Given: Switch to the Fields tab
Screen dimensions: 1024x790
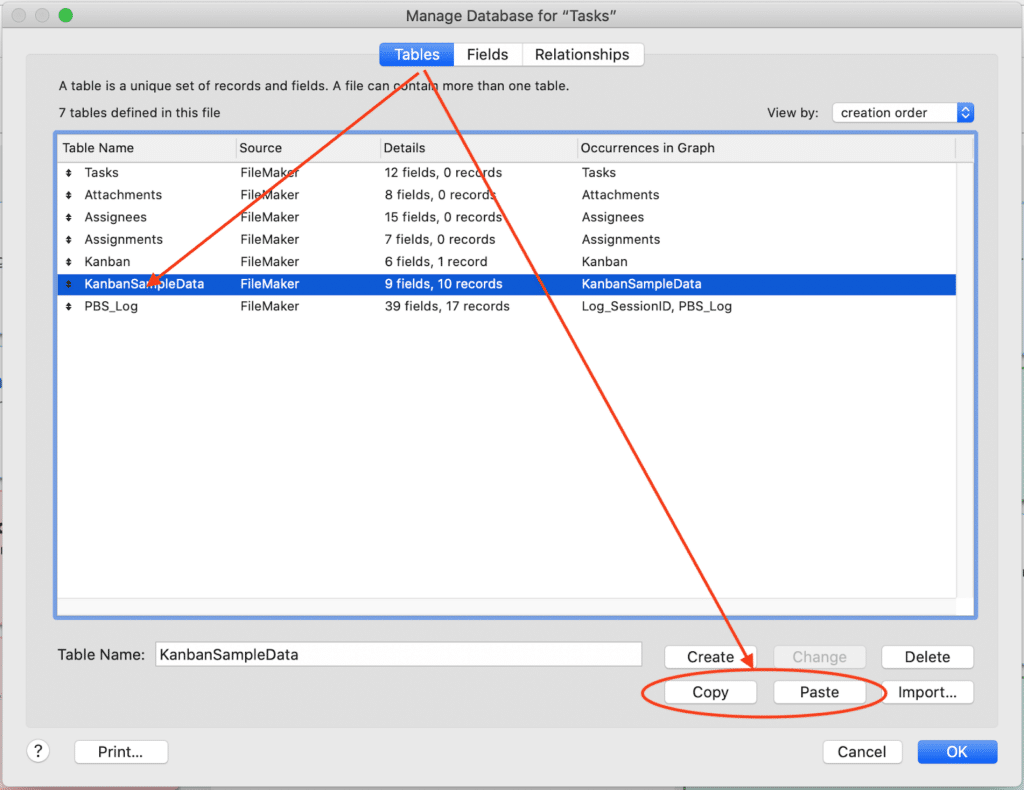Looking at the screenshot, I should coord(487,55).
